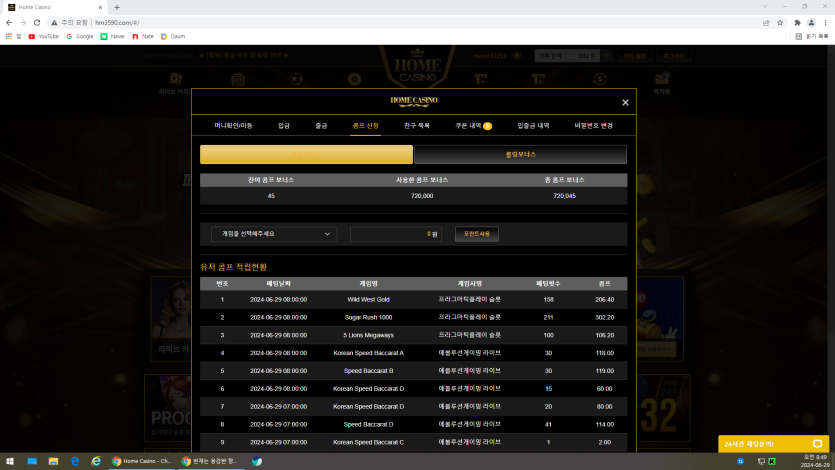Open File Explorer from the taskbar
The image size is (835, 470).
53,461
